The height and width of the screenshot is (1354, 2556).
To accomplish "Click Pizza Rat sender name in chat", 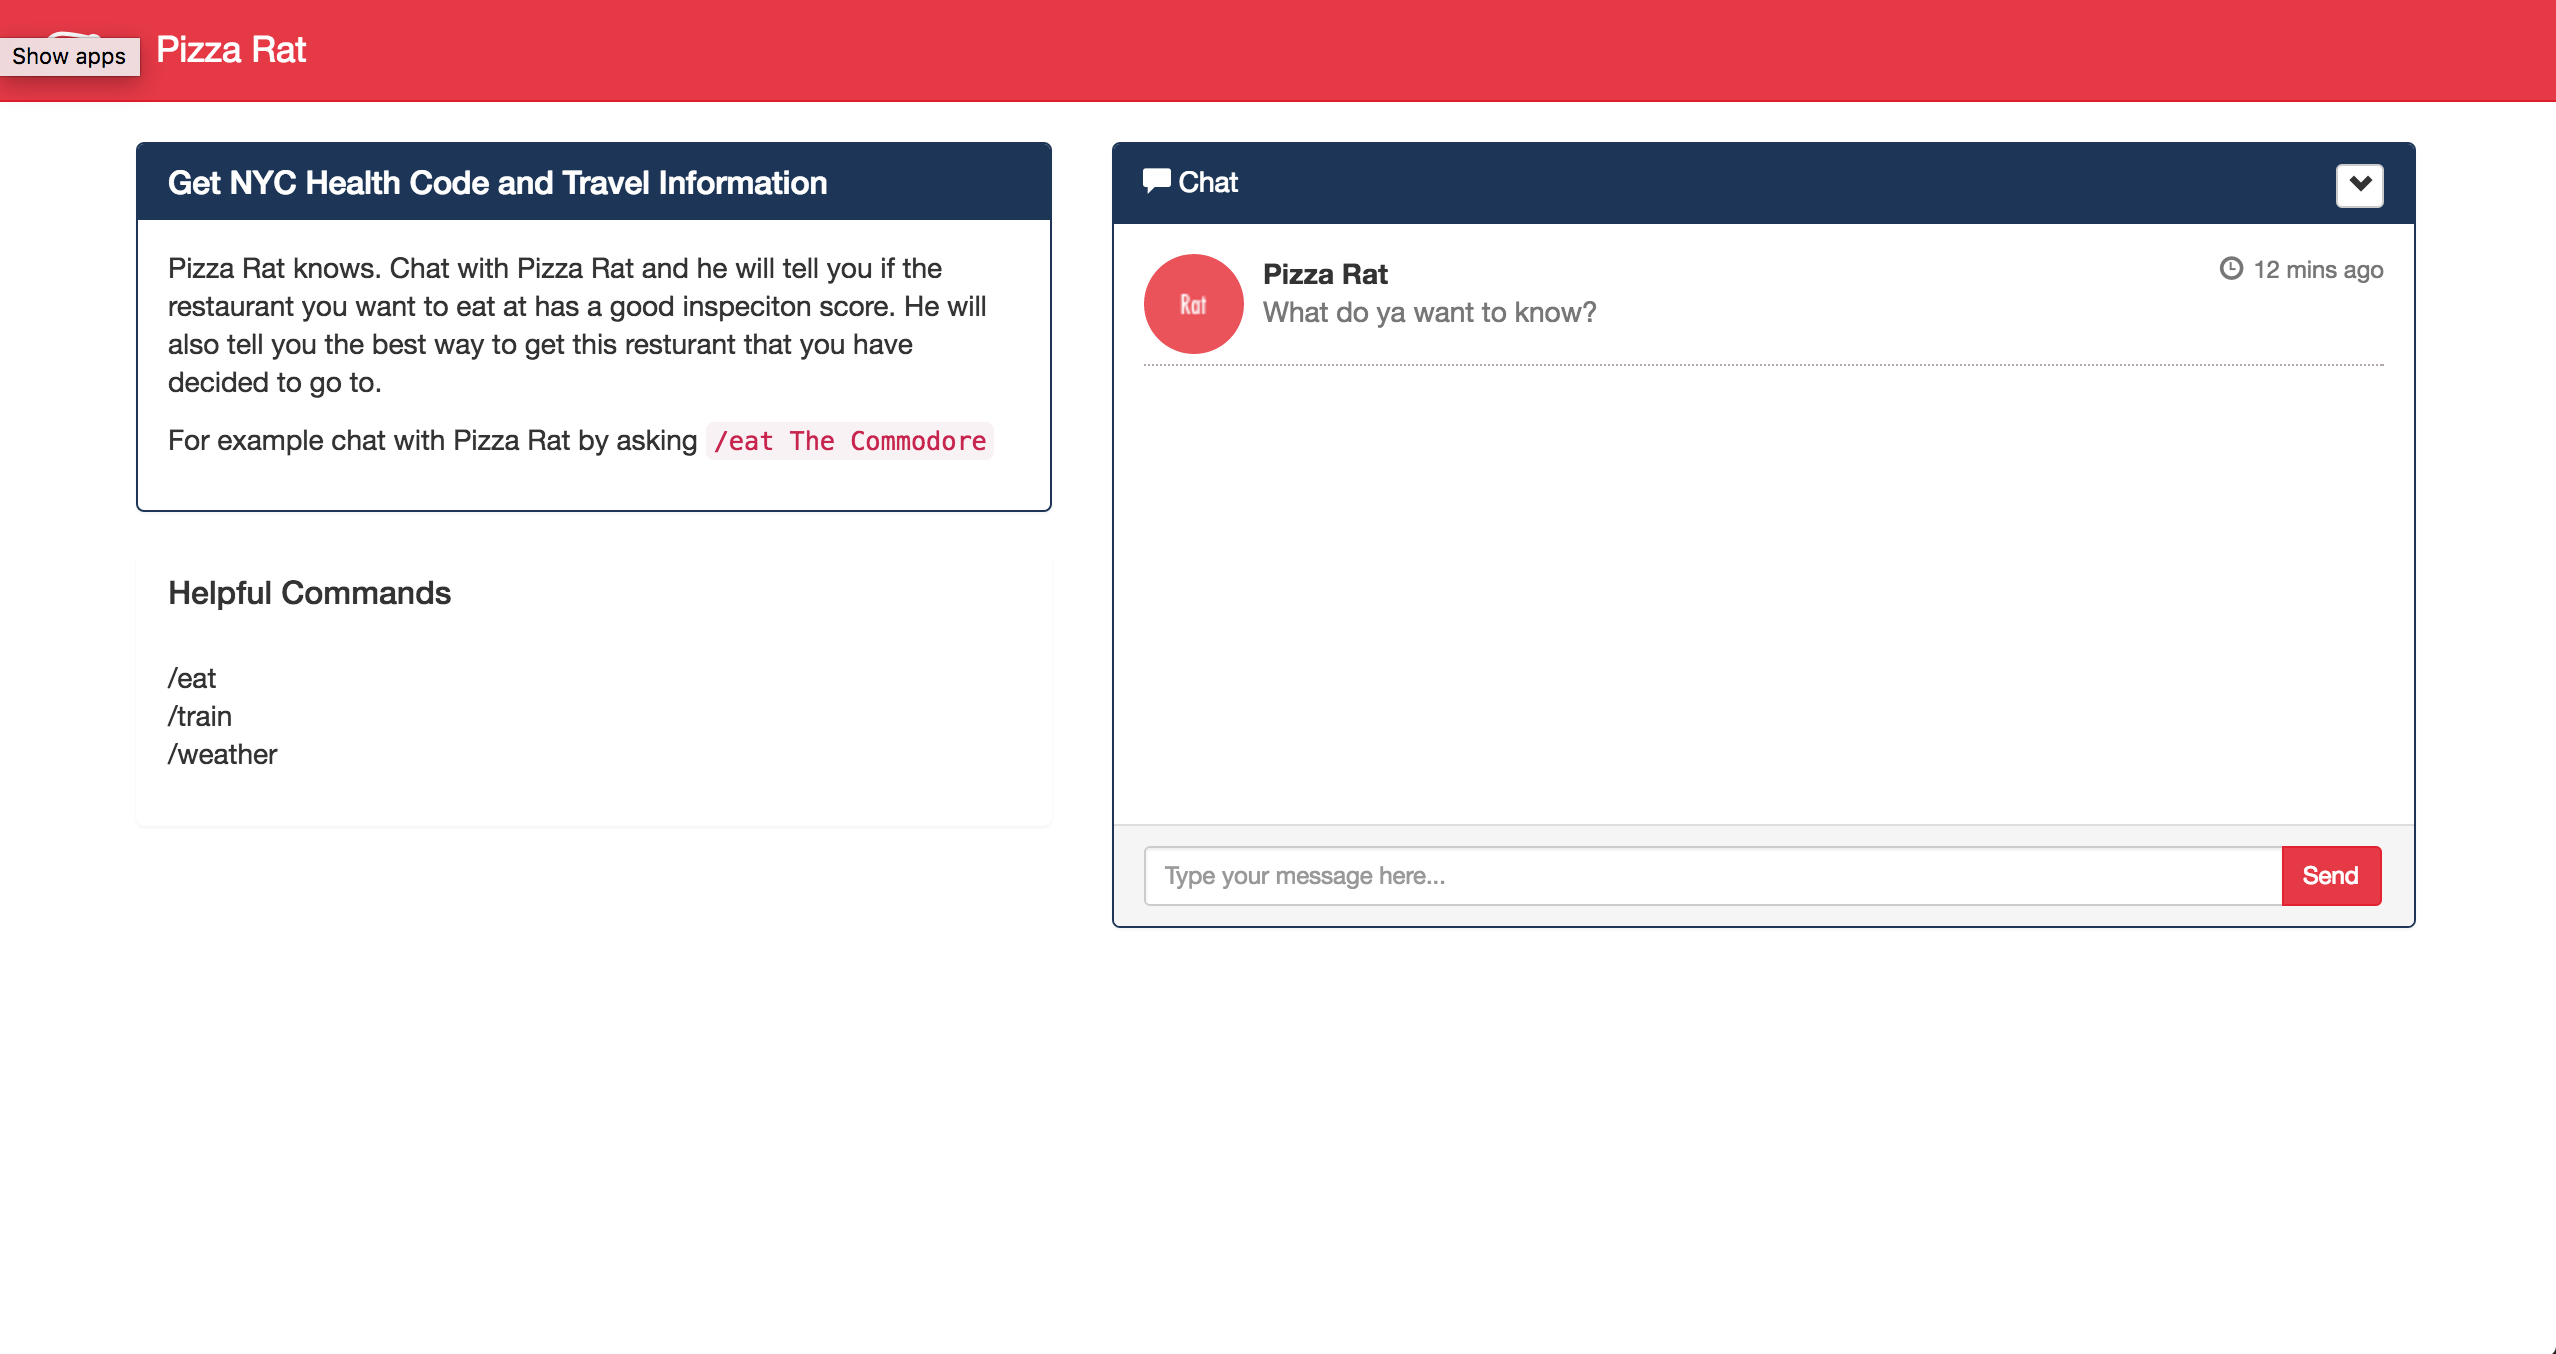I will (1324, 274).
